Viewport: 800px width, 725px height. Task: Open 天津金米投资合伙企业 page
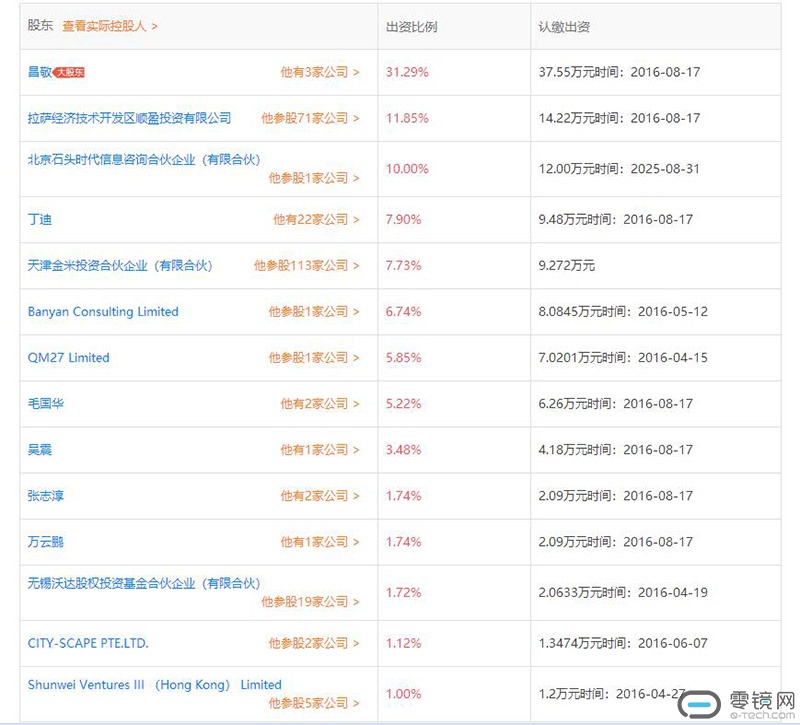coord(120,265)
